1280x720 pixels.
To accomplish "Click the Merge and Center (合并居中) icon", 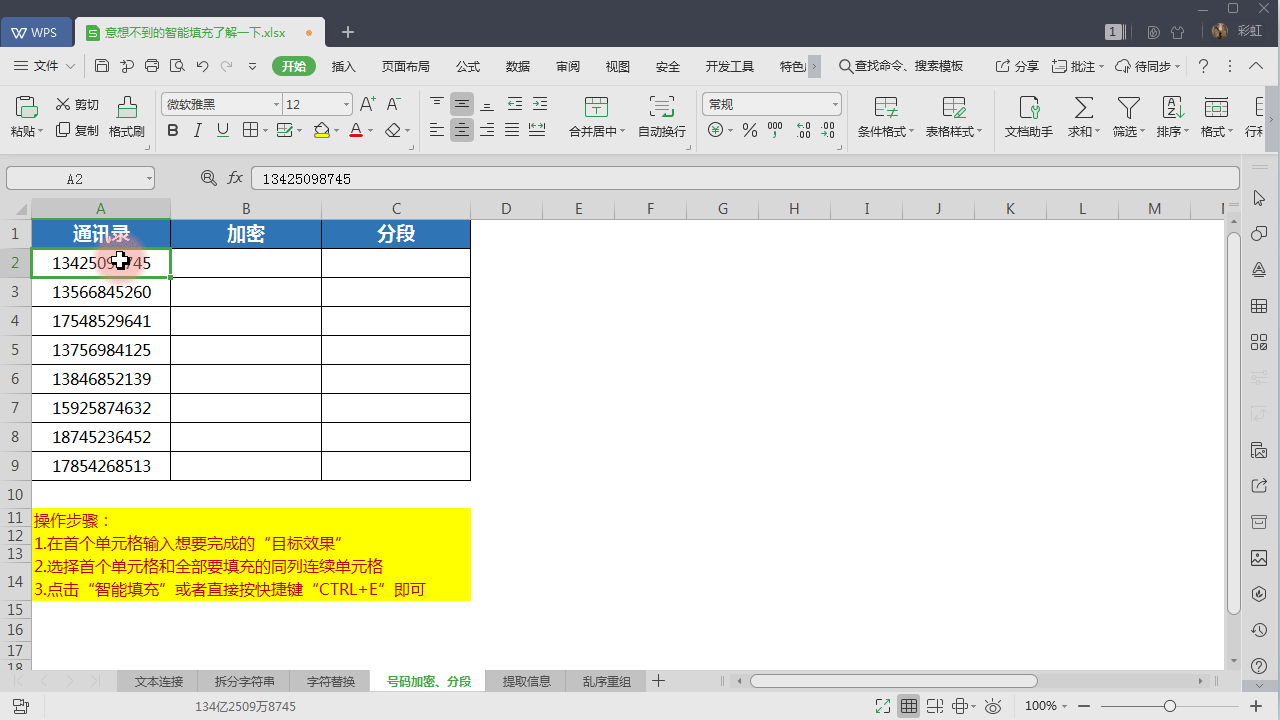I will click(x=596, y=108).
